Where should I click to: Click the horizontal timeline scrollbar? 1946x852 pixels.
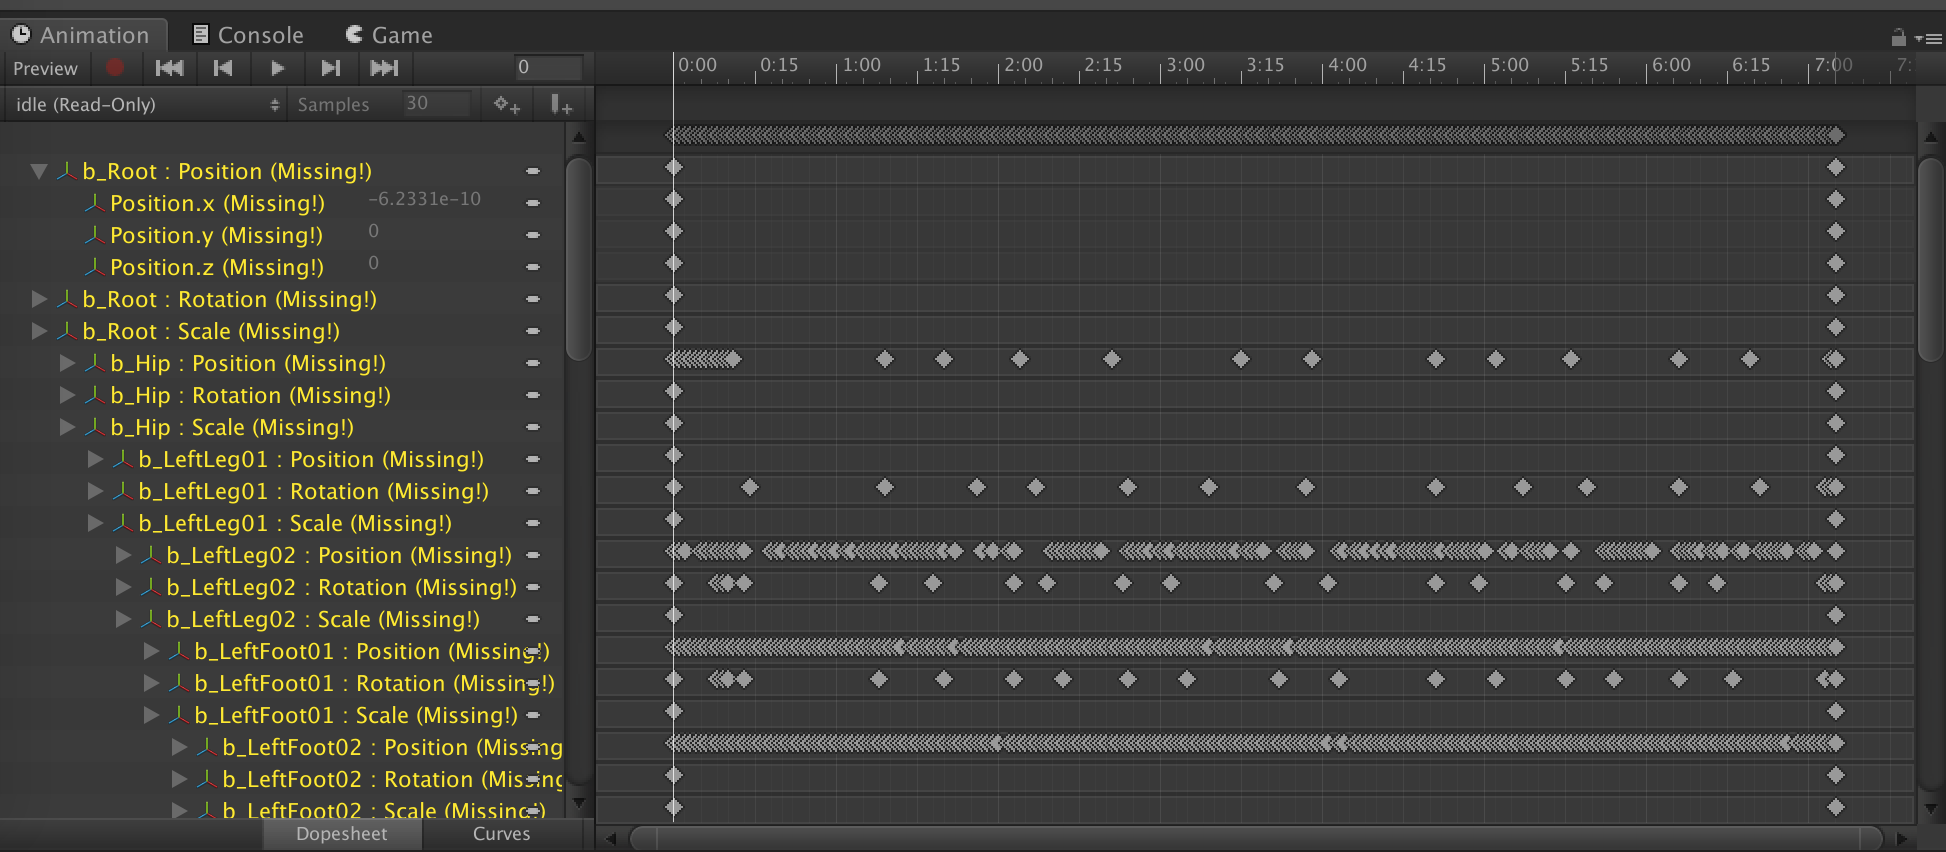(1255, 838)
